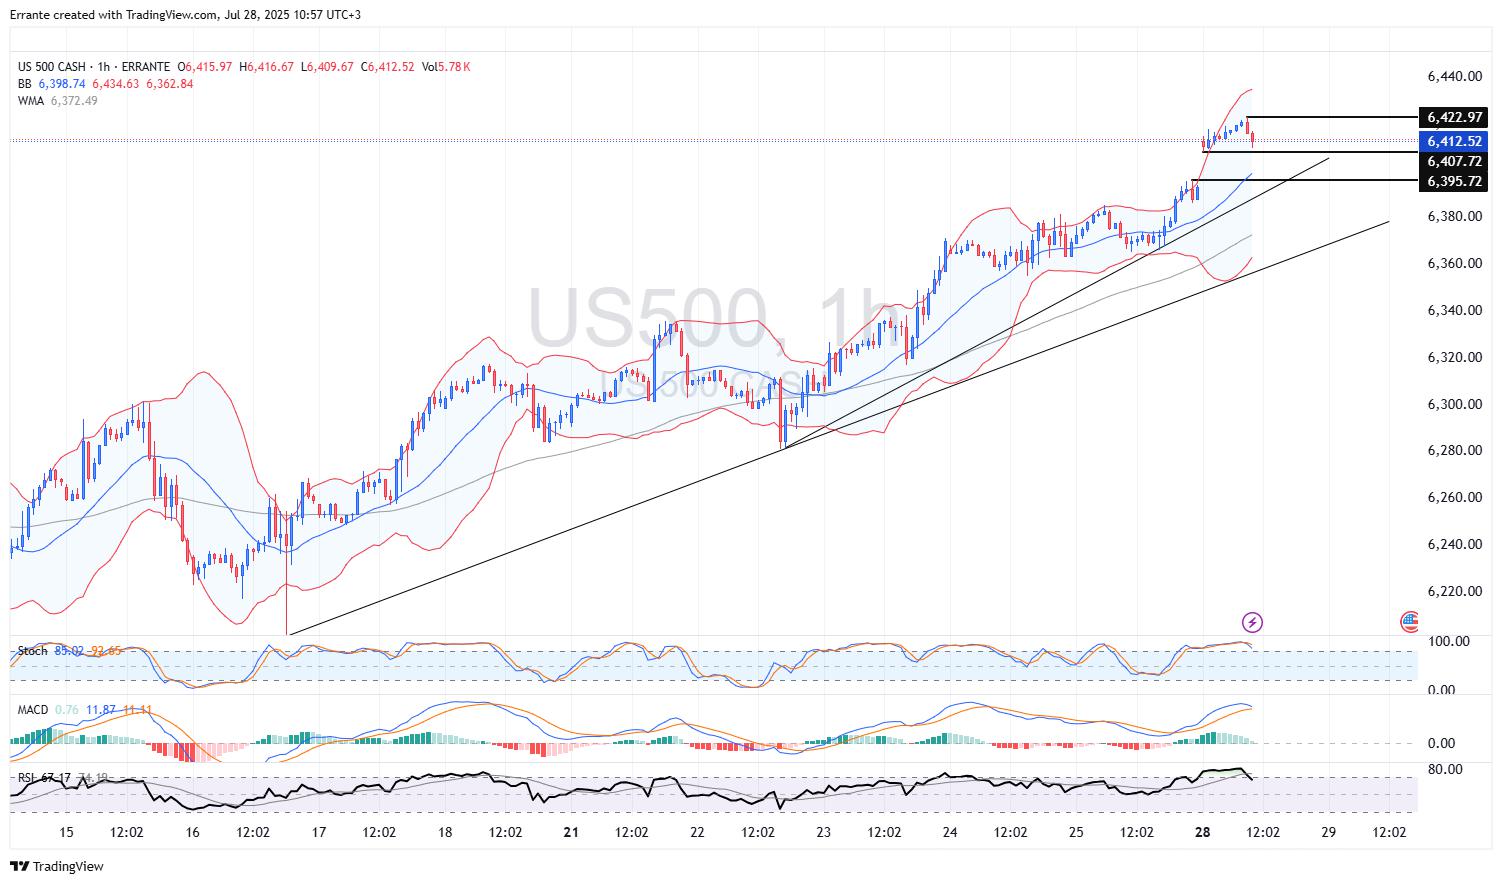This screenshot has width=1502, height=884.
Task: Click the 6,440.00 price axis level
Action: 1454,76
